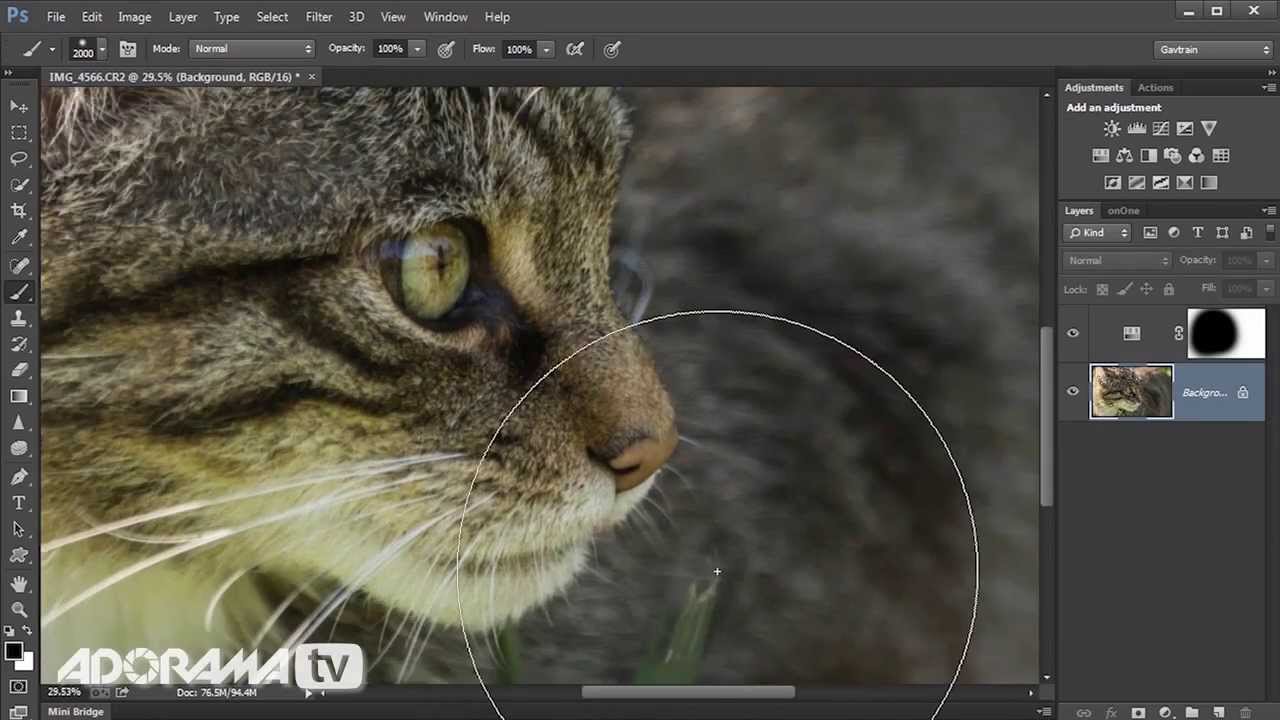Toggle lock image pixels
The height and width of the screenshot is (720, 1280).
(x=1124, y=289)
